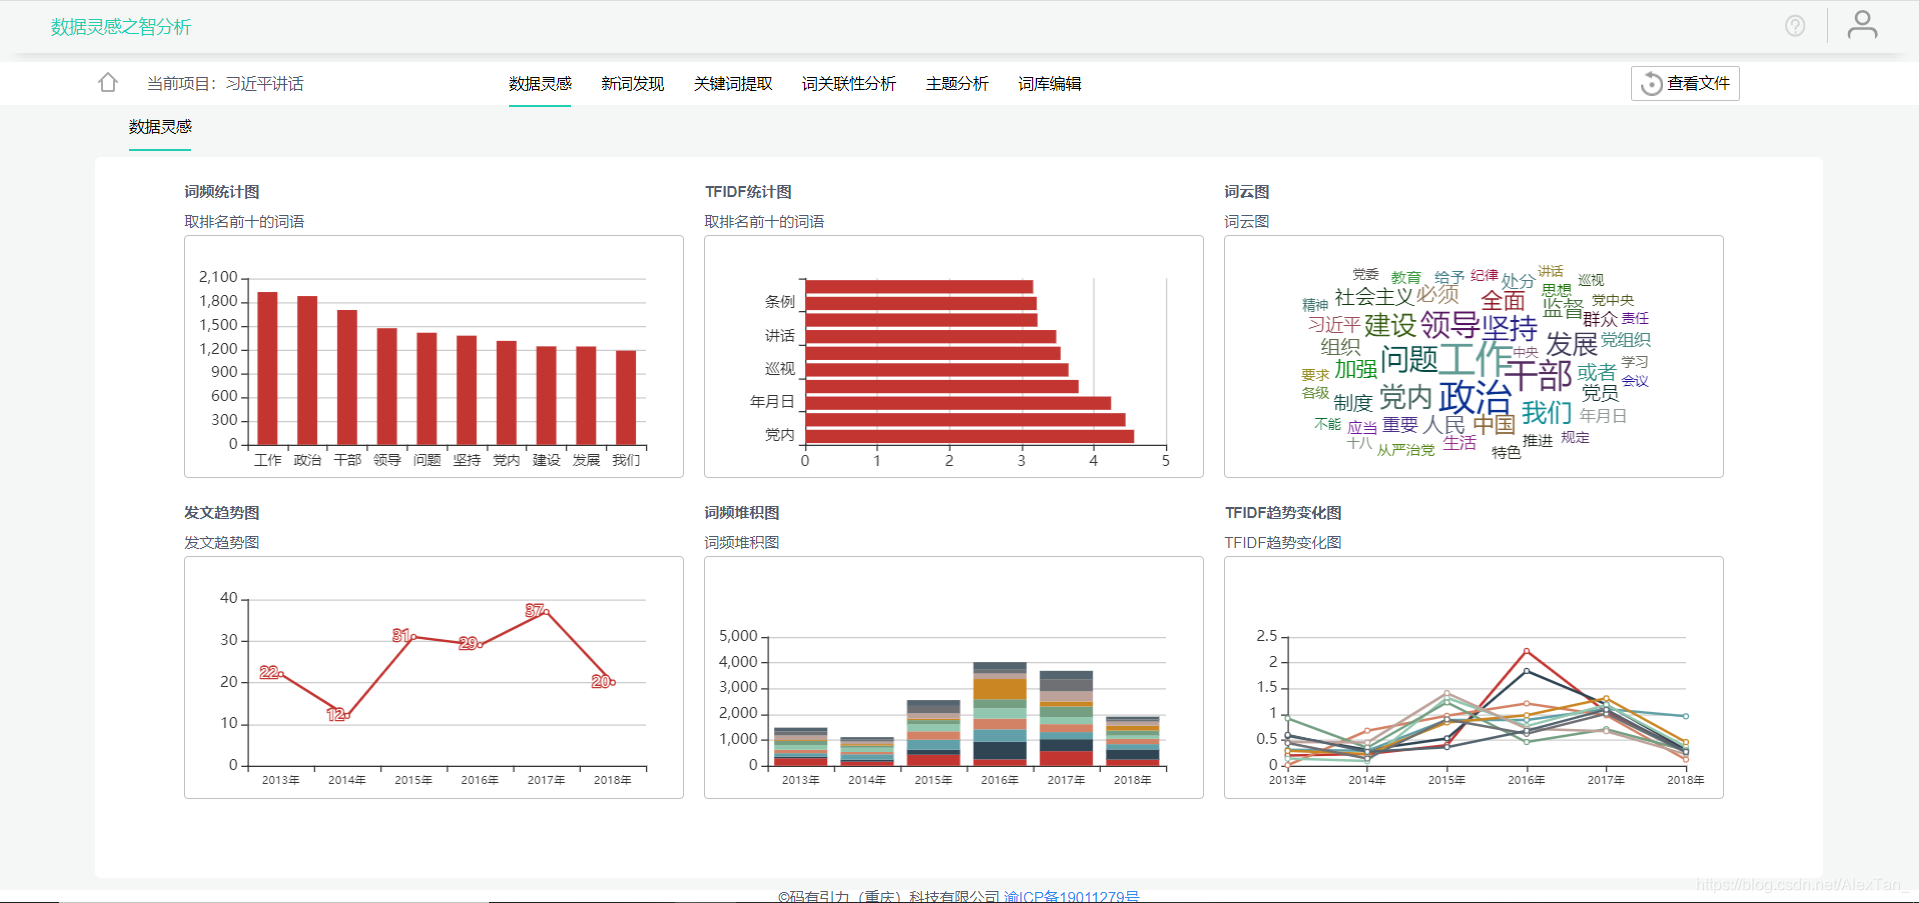Click the TFIDF统计图 section title

(x=748, y=191)
